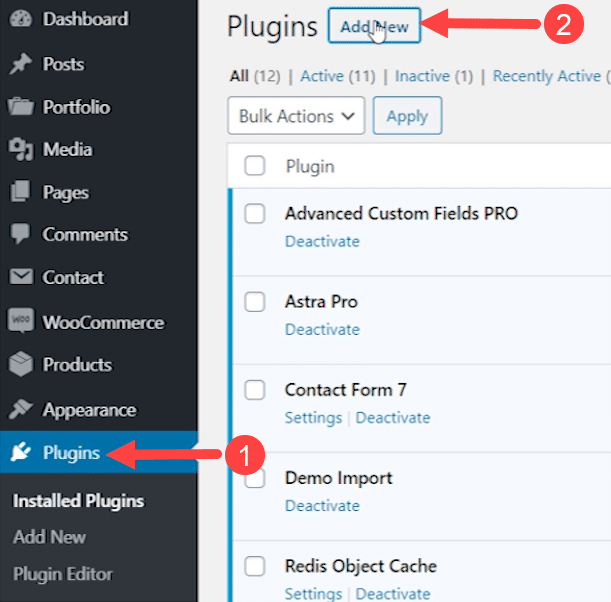Click the Products box icon

pyautogui.click(x=20, y=364)
